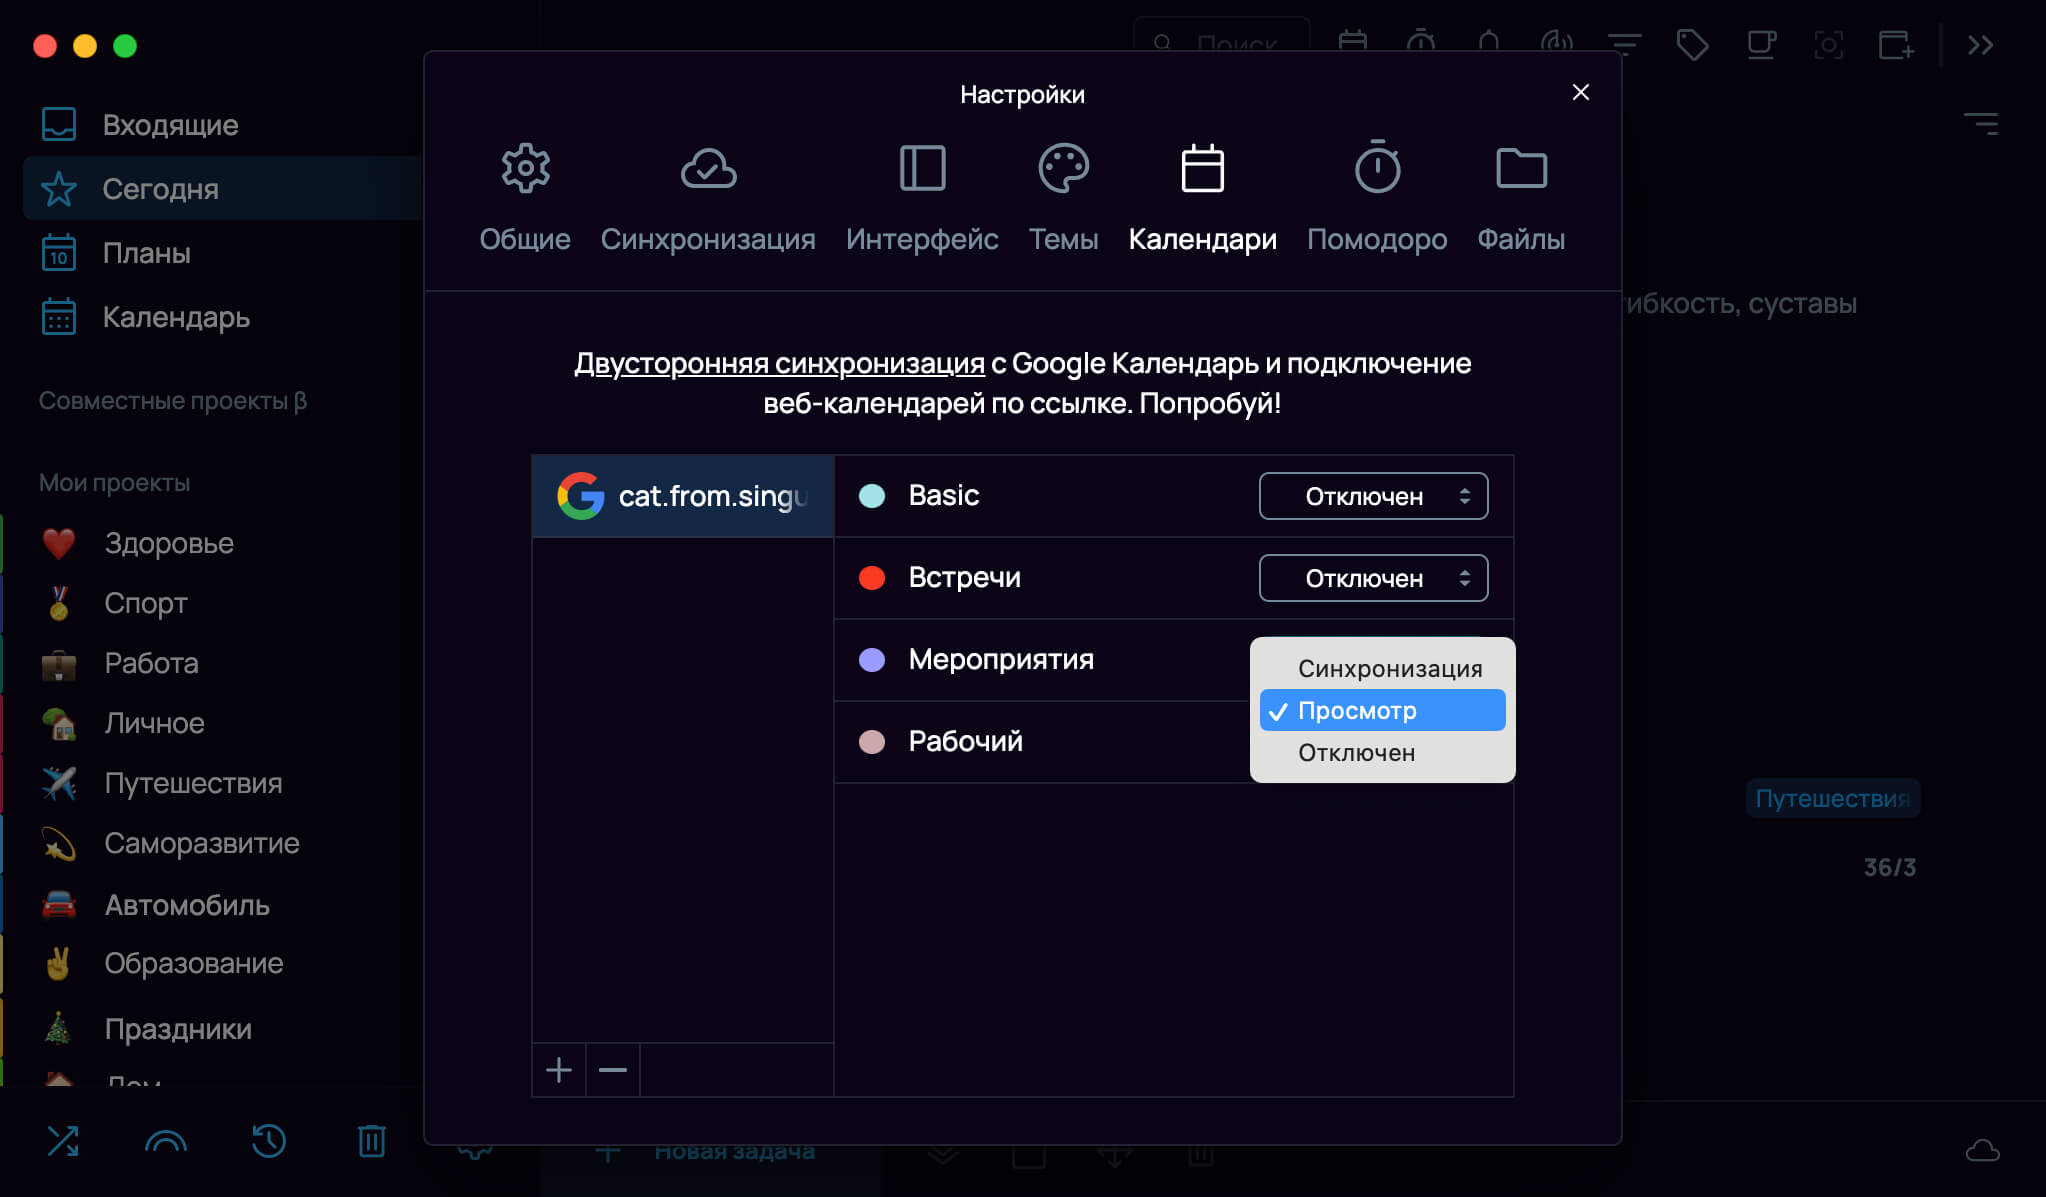Open the Файлы settings tab
The height and width of the screenshot is (1197, 2046).
click(1521, 197)
